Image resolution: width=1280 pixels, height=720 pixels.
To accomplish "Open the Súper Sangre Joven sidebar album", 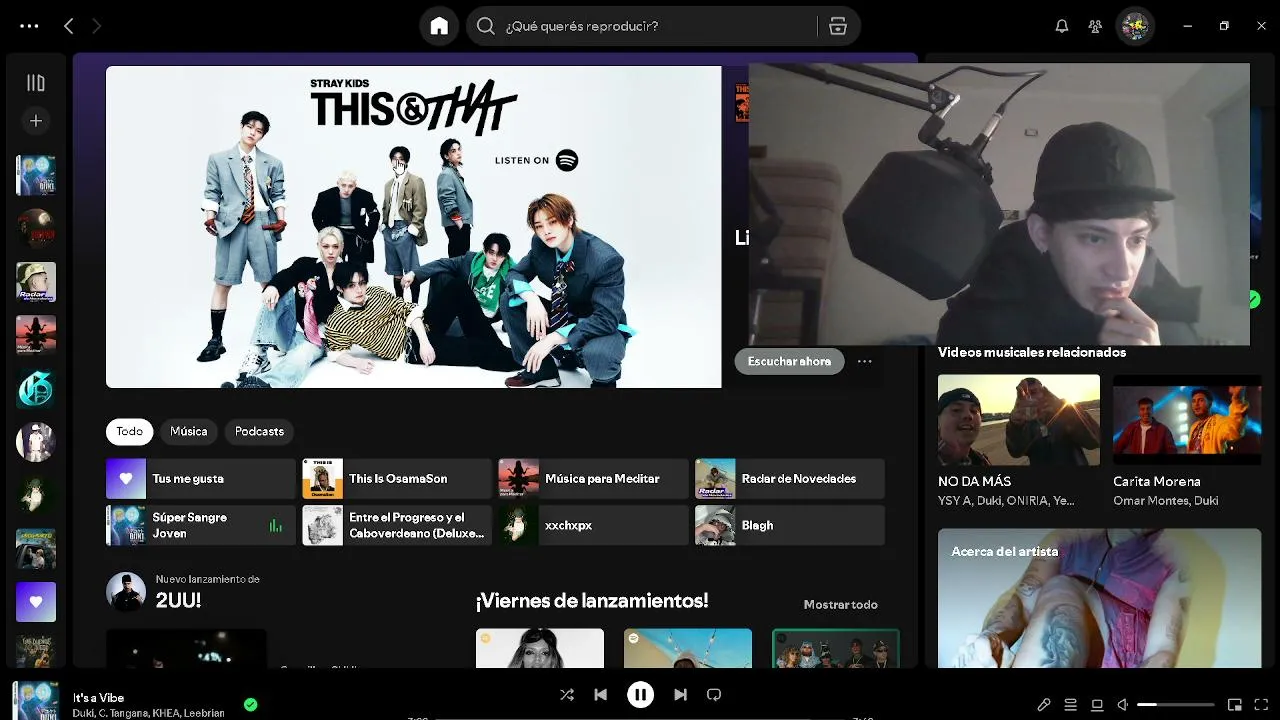I will tap(36, 175).
